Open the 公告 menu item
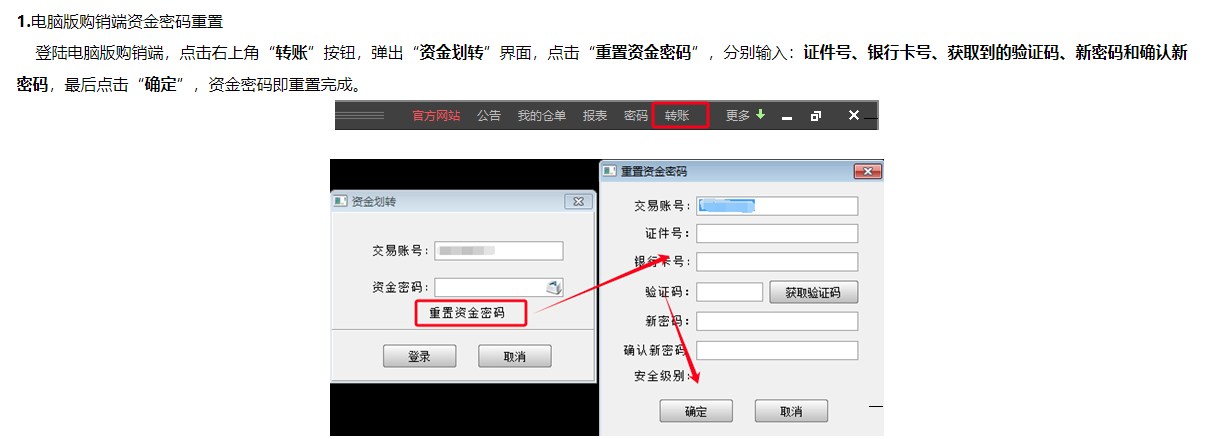This screenshot has width=1225, height=439. click(x=489, y=115)
